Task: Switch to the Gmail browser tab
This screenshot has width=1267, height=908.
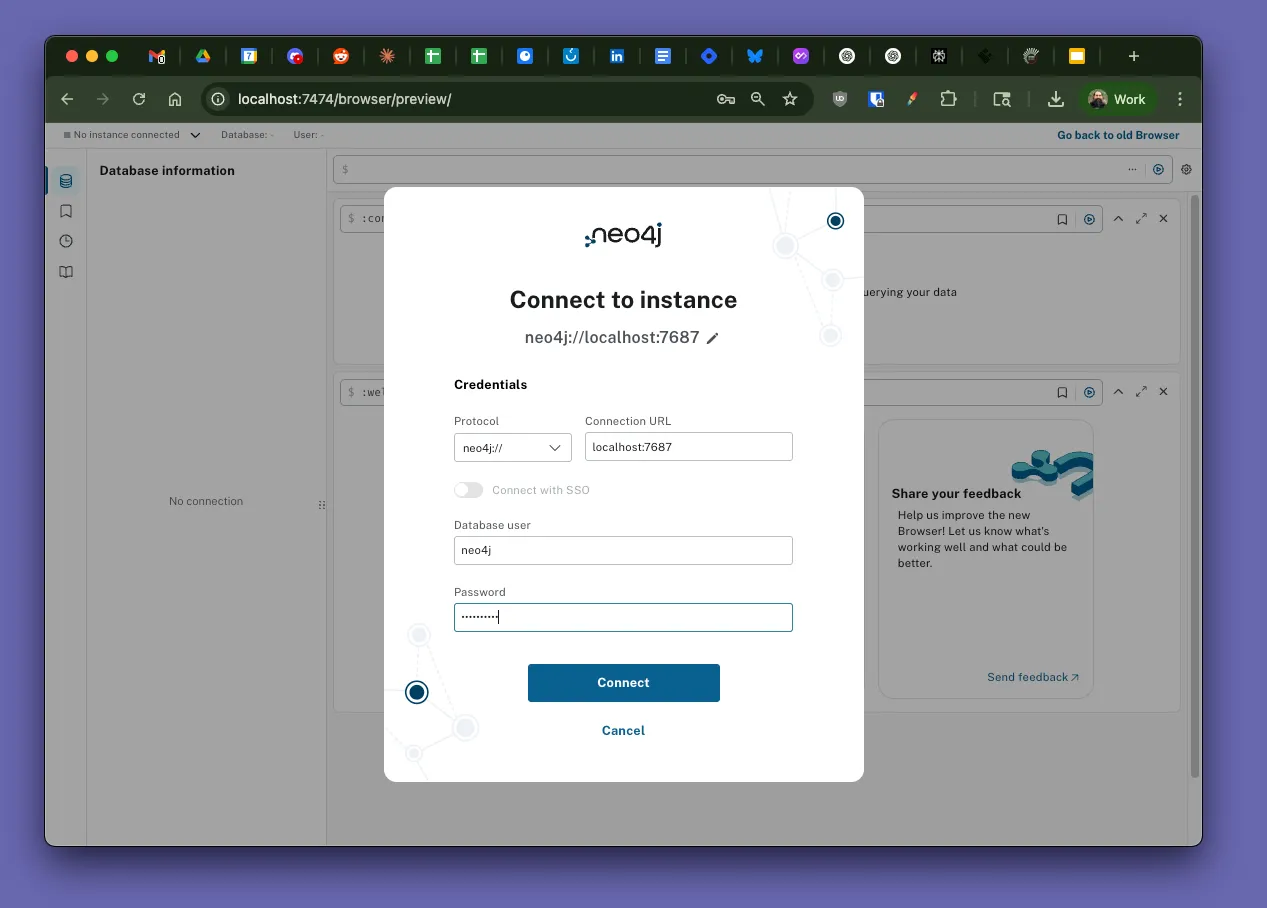Action: [x=157, y=57]
